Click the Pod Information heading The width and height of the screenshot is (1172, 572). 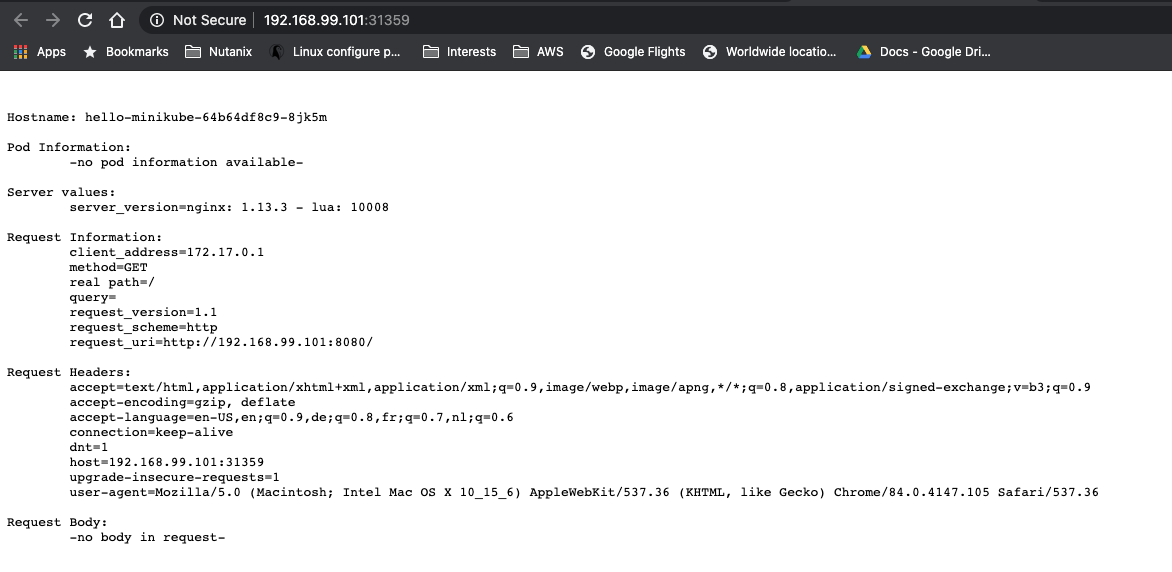click(69, 147)
